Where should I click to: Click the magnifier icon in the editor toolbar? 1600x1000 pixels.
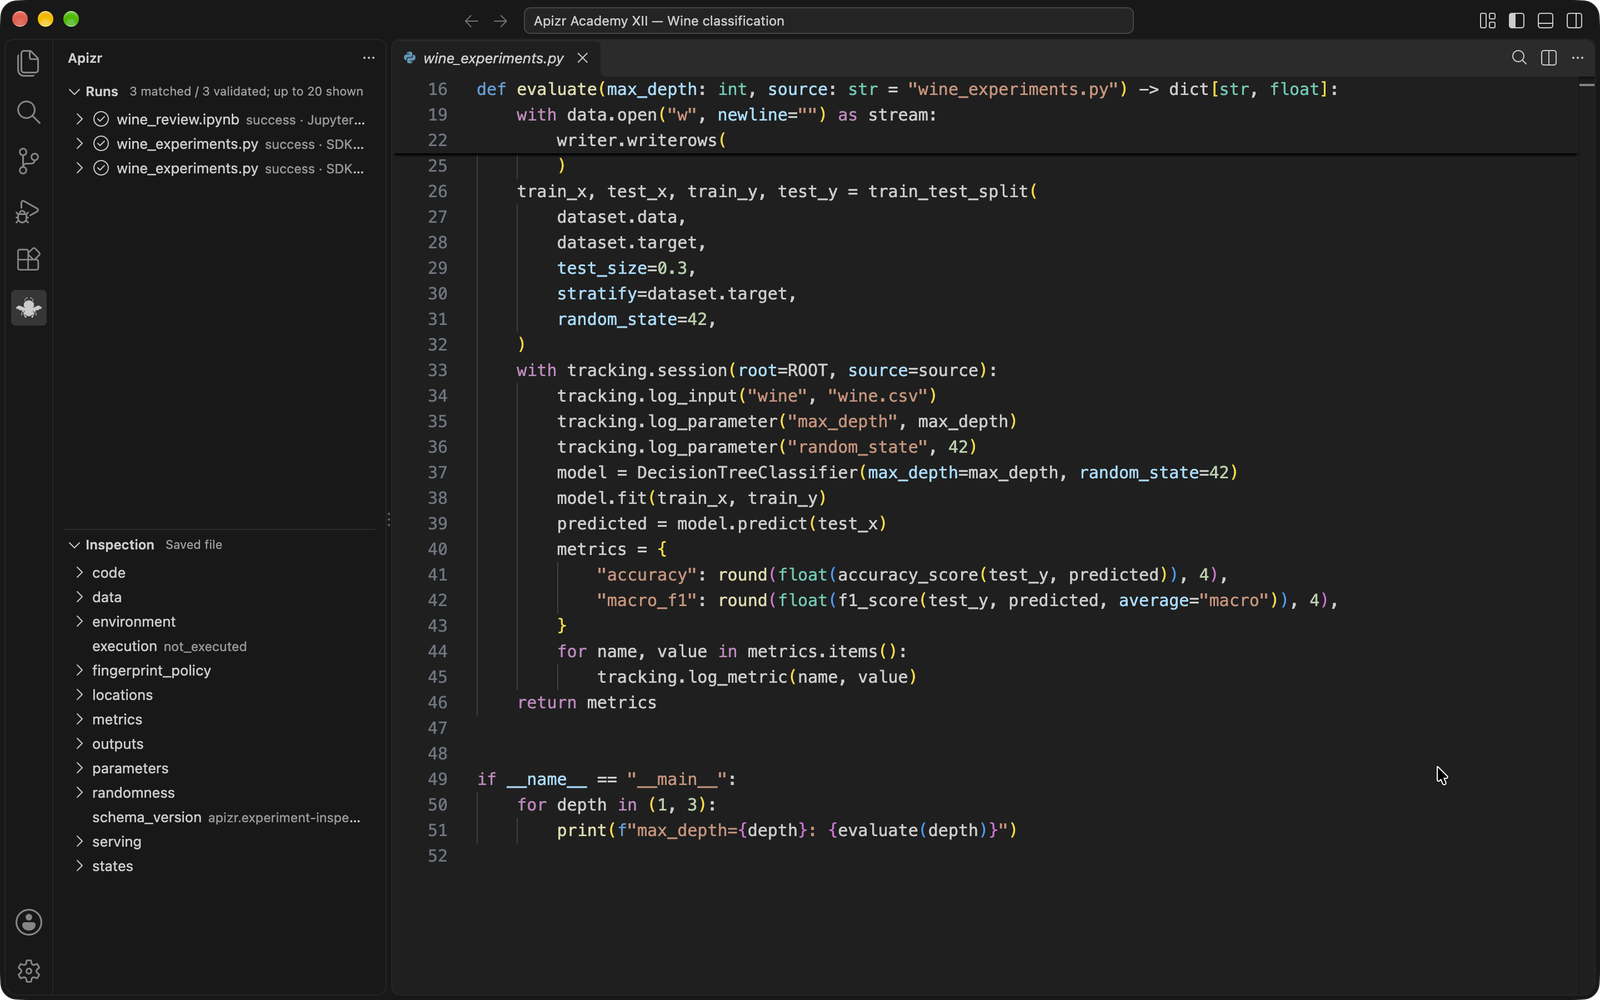[x=1519, y=58]
